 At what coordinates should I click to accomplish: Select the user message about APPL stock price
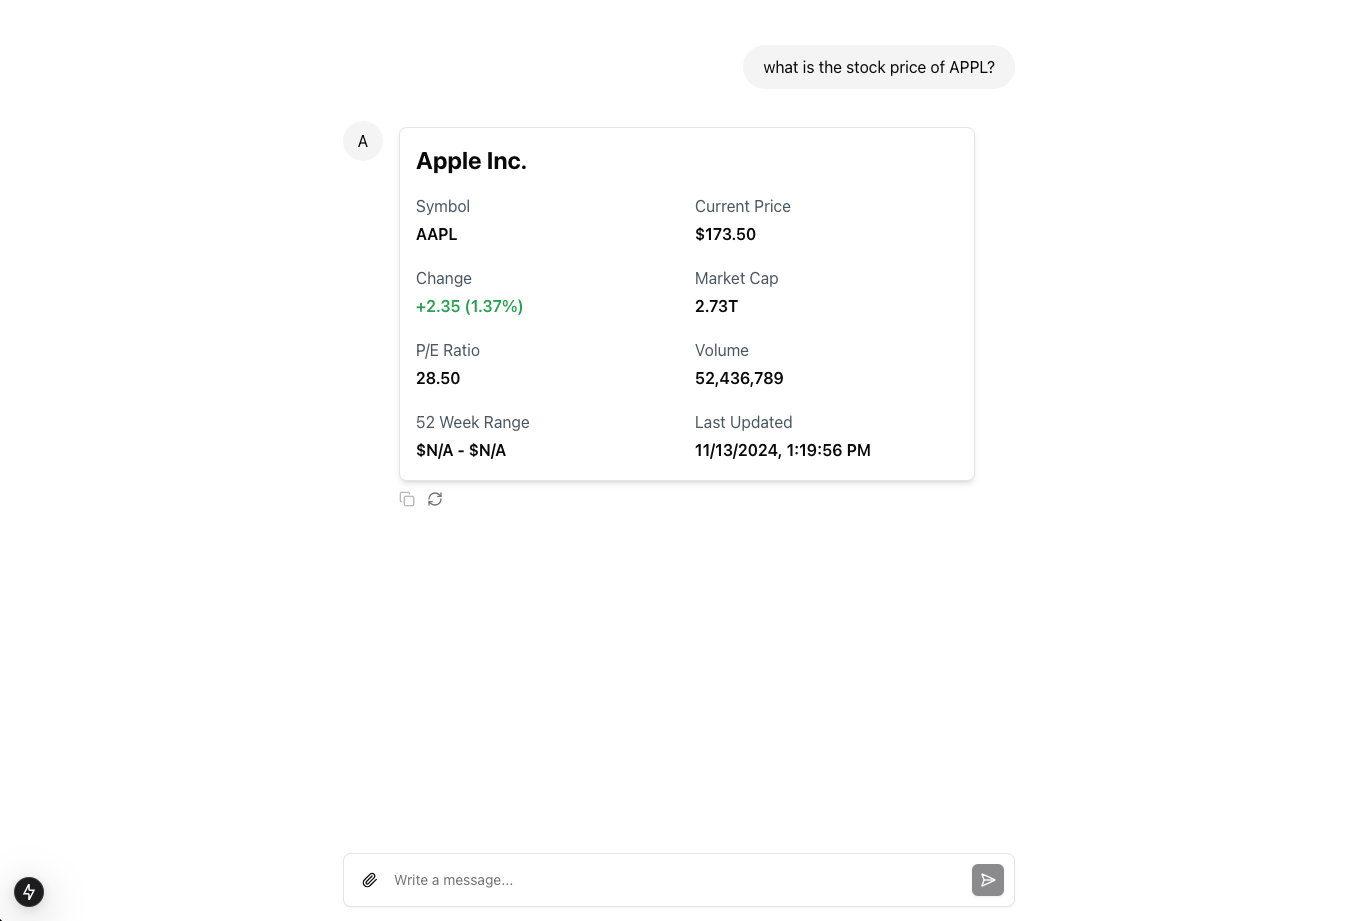[878, 67]
